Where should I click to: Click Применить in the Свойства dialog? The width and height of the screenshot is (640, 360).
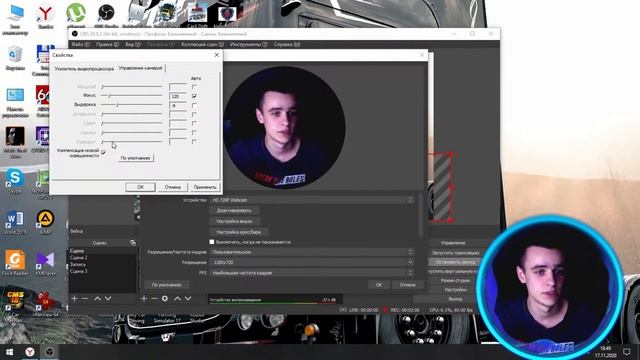click(x=205, y=187)
